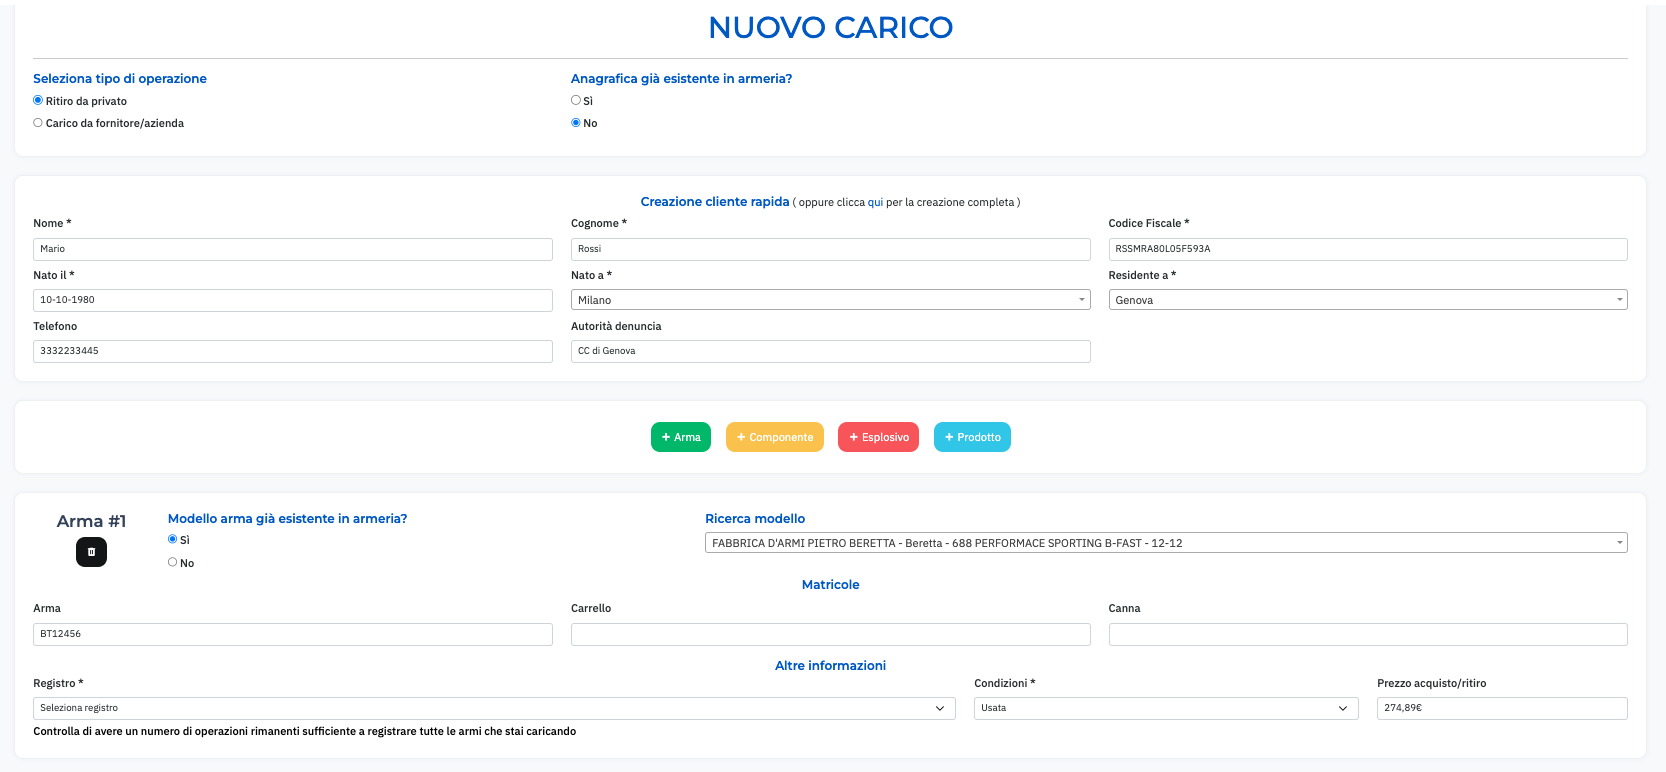Focus the Carrello serial number field
Screen dimensions: 1666x772
click(830, 634)
